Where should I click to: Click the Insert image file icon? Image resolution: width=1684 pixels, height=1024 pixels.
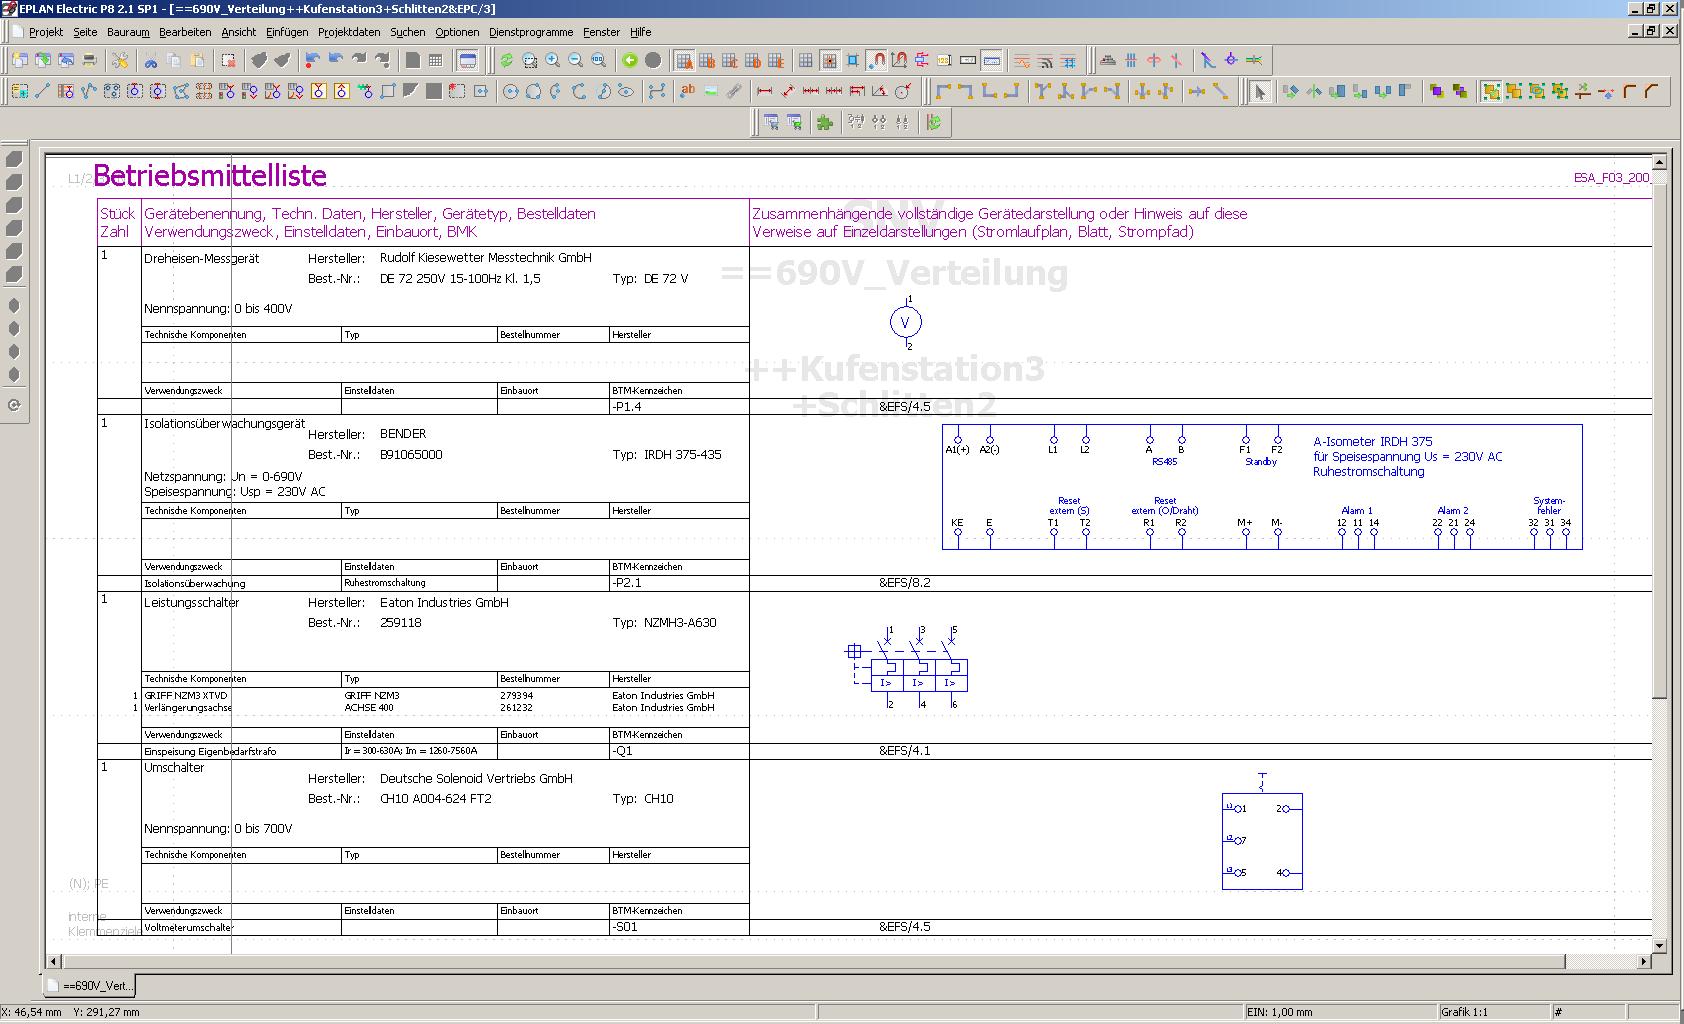click(711, 91)
